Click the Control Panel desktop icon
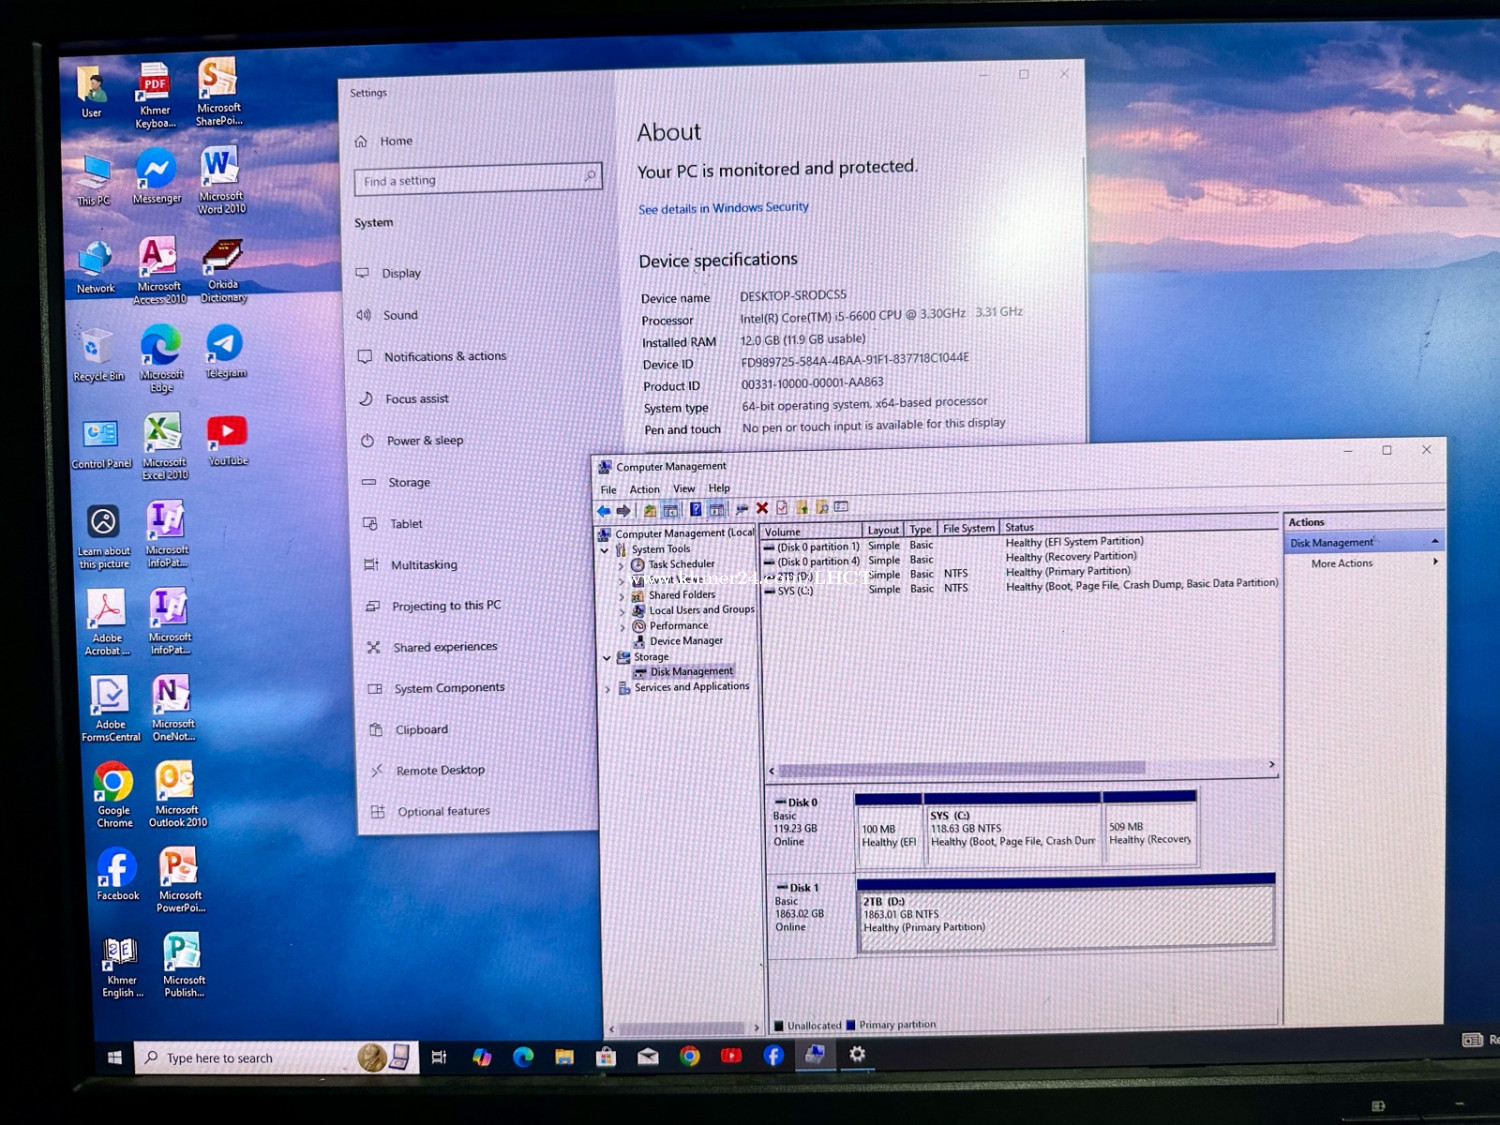This screenshot has width=1500, height=1125. tap(101, 444)
